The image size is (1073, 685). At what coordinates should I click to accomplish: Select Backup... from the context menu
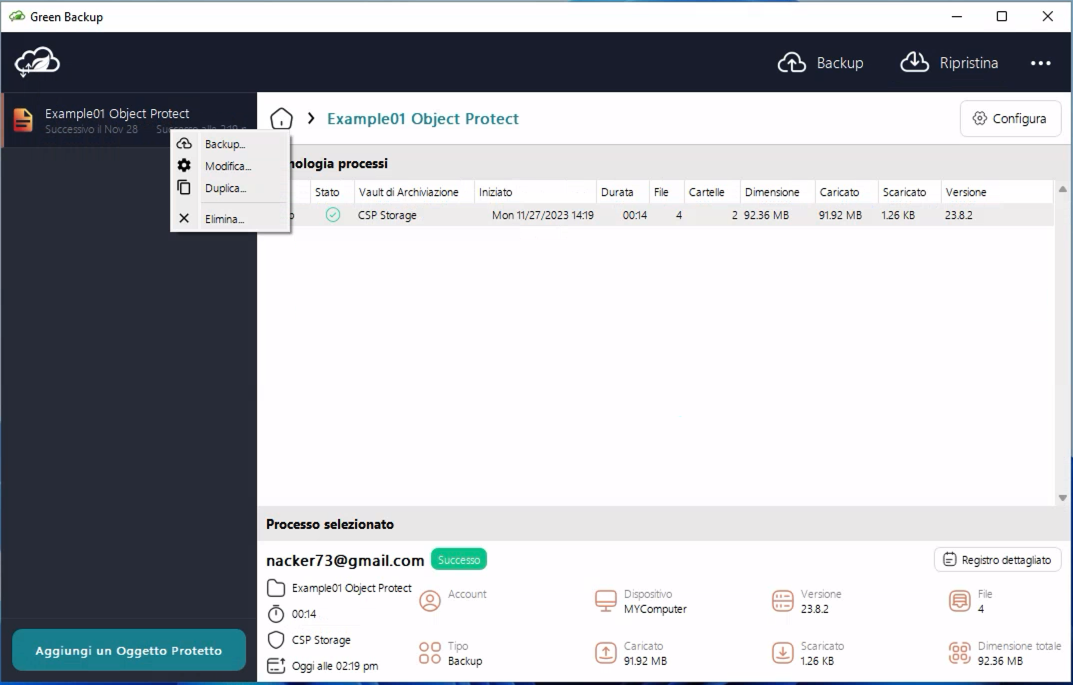point(225,144)
